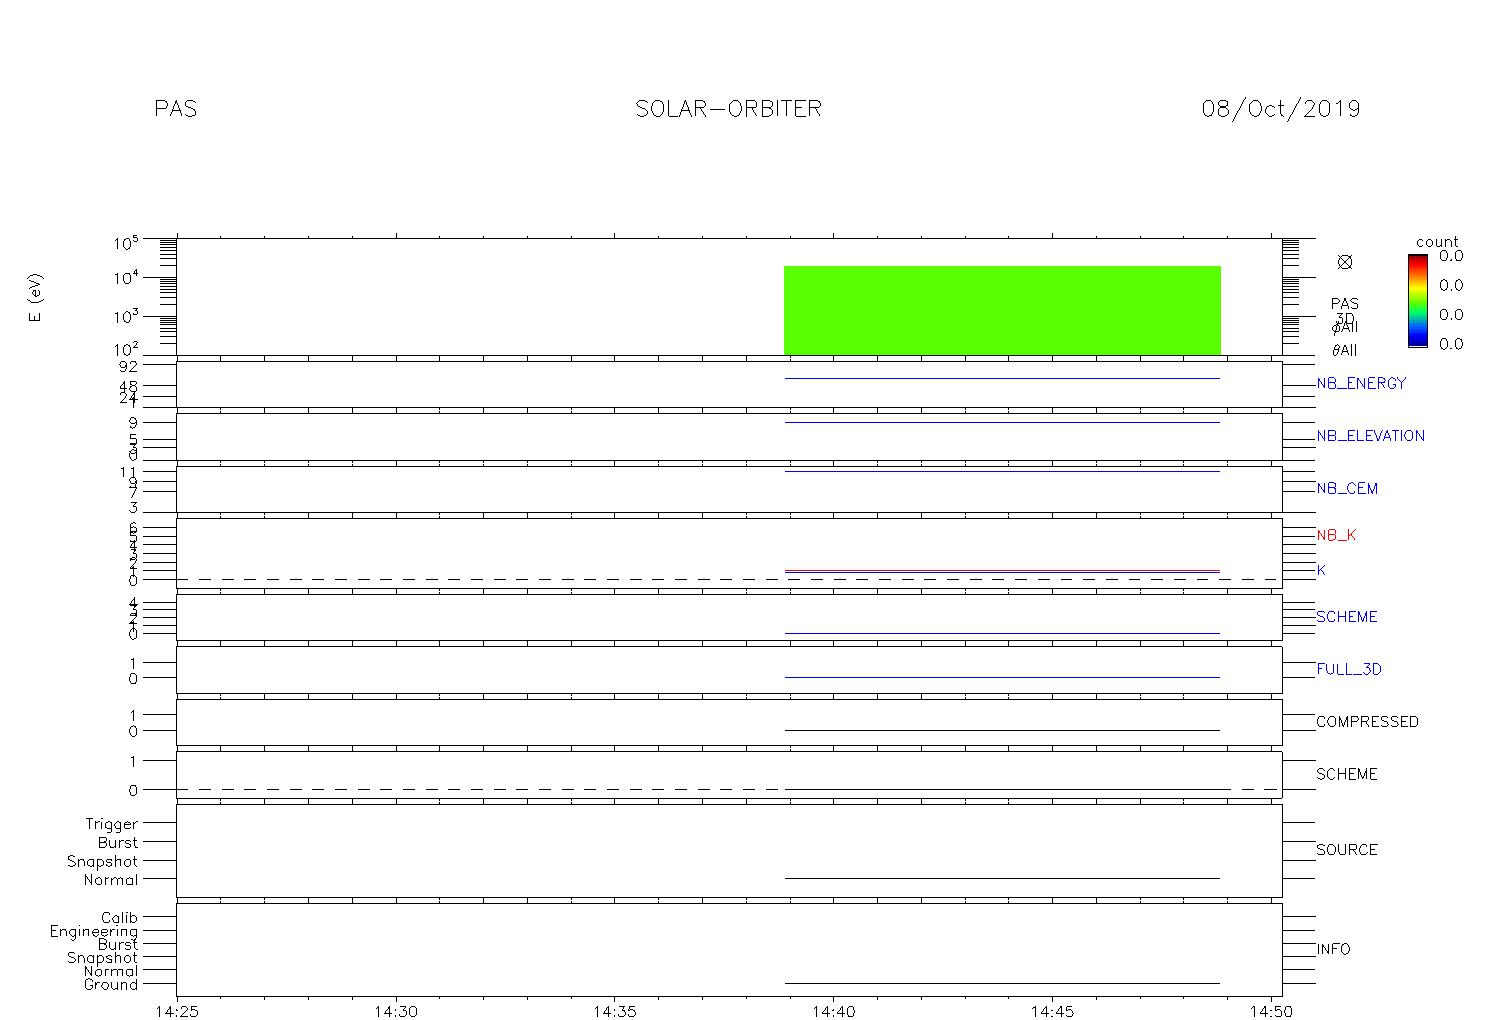Click the Ground axis label
1512x1020 pixels.
pyautogui.click(x=111, y=984)
